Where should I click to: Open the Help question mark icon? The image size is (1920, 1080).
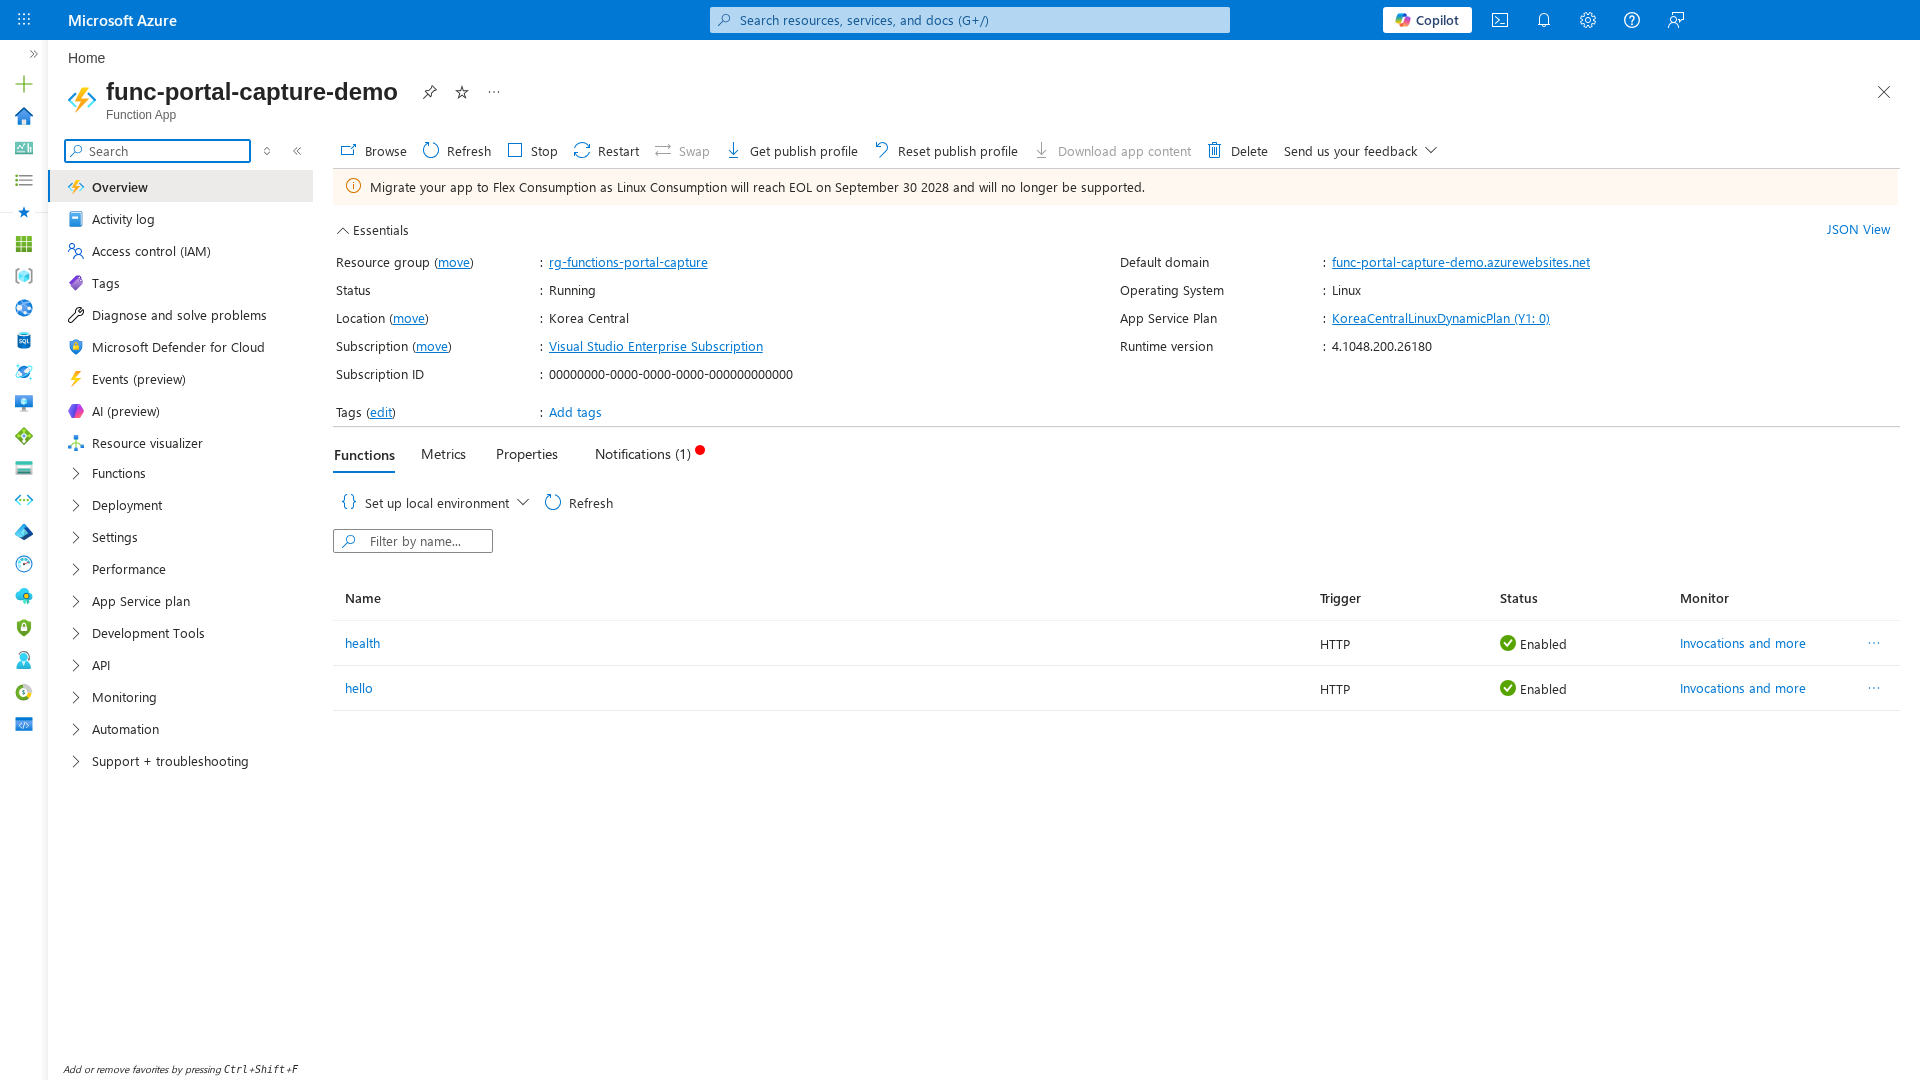coord(1632,20)
